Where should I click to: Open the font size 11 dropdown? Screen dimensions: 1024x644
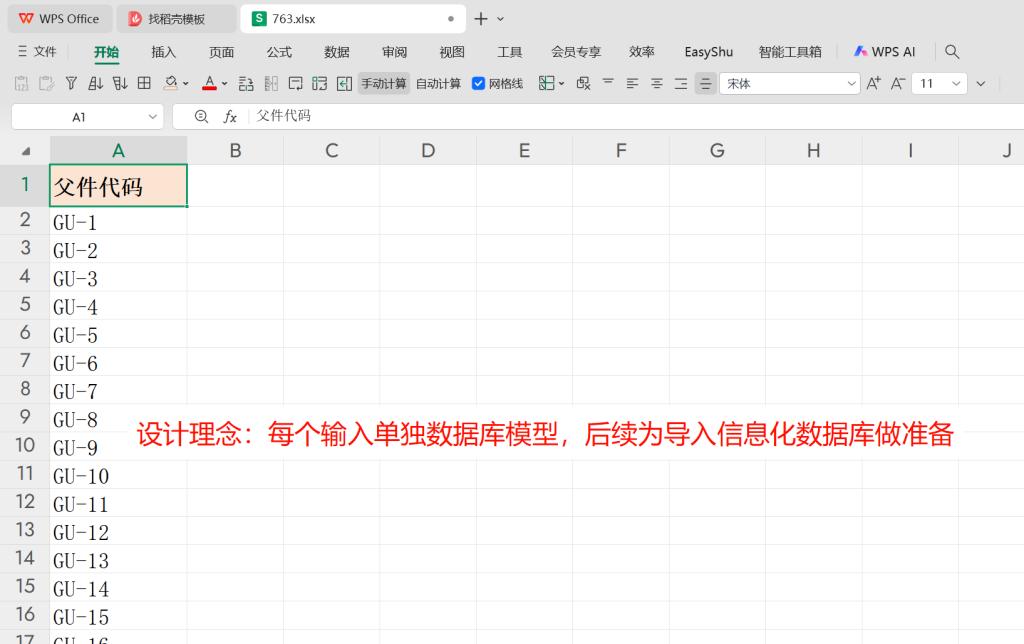(x=956, y=84)
